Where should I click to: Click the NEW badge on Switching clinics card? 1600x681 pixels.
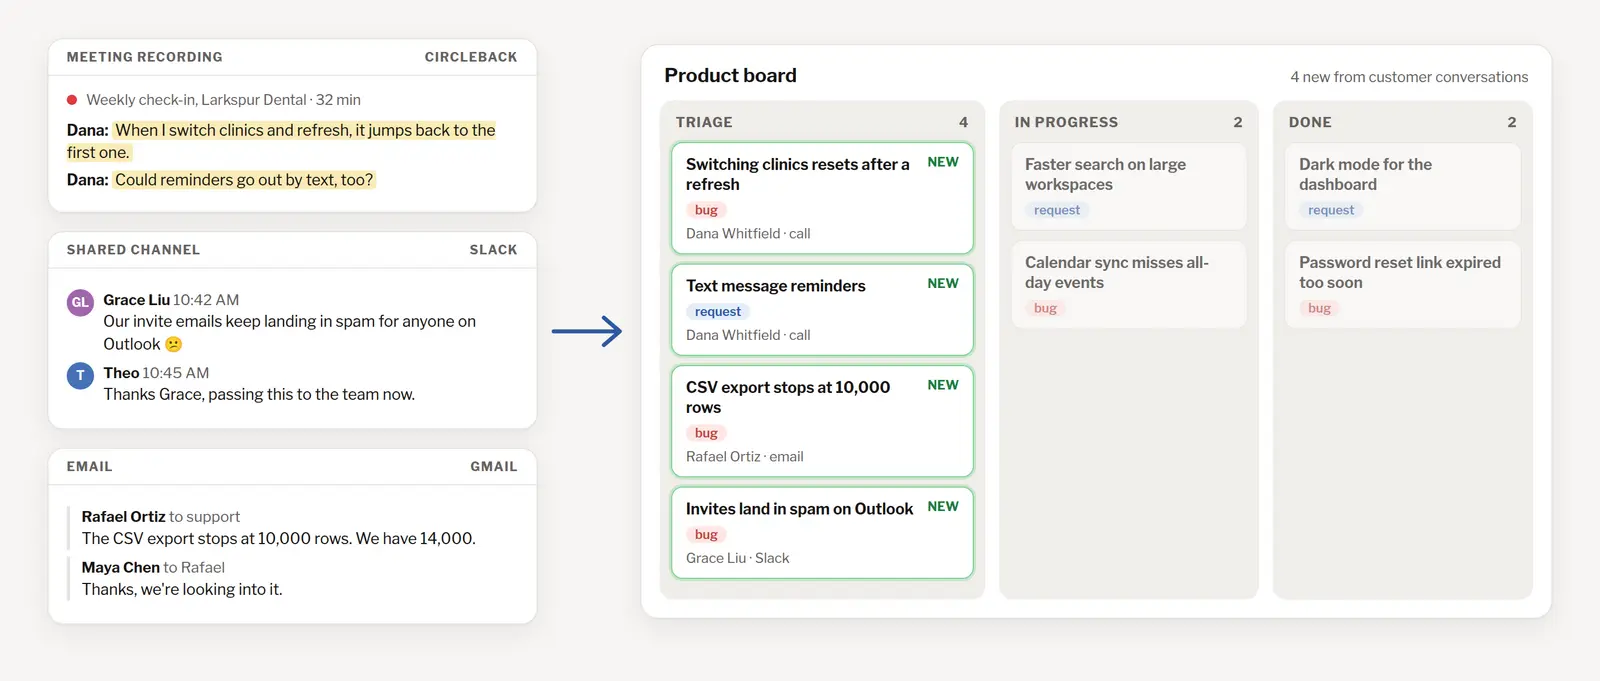pyautogui.click(x=943, y=162)
